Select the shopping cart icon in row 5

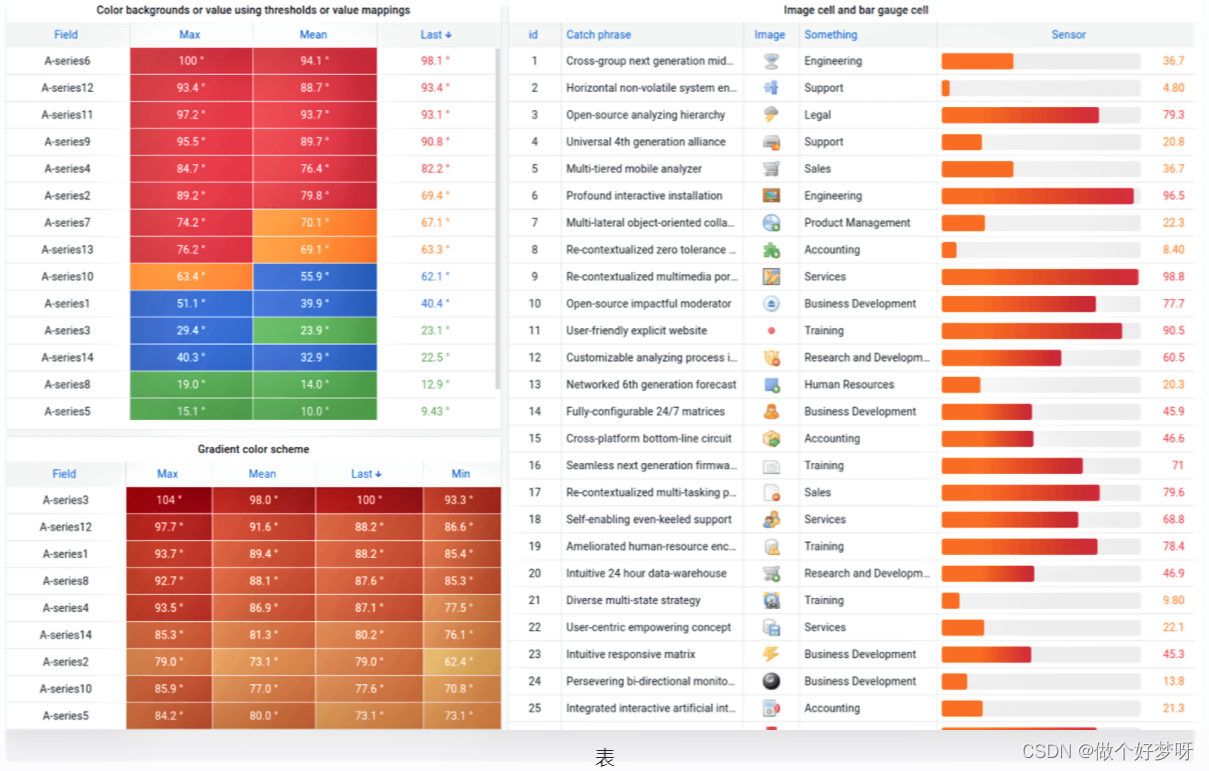click(771, 169)
